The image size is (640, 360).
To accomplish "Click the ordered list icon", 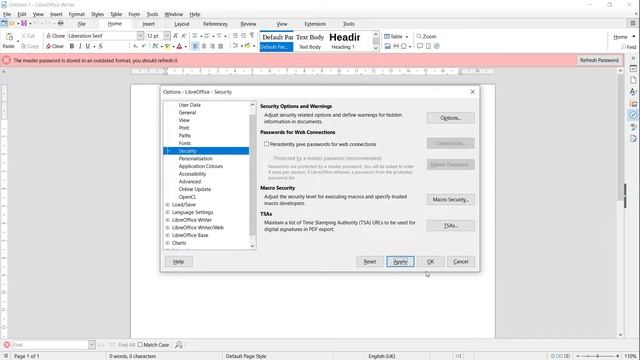I will (207, 36).
